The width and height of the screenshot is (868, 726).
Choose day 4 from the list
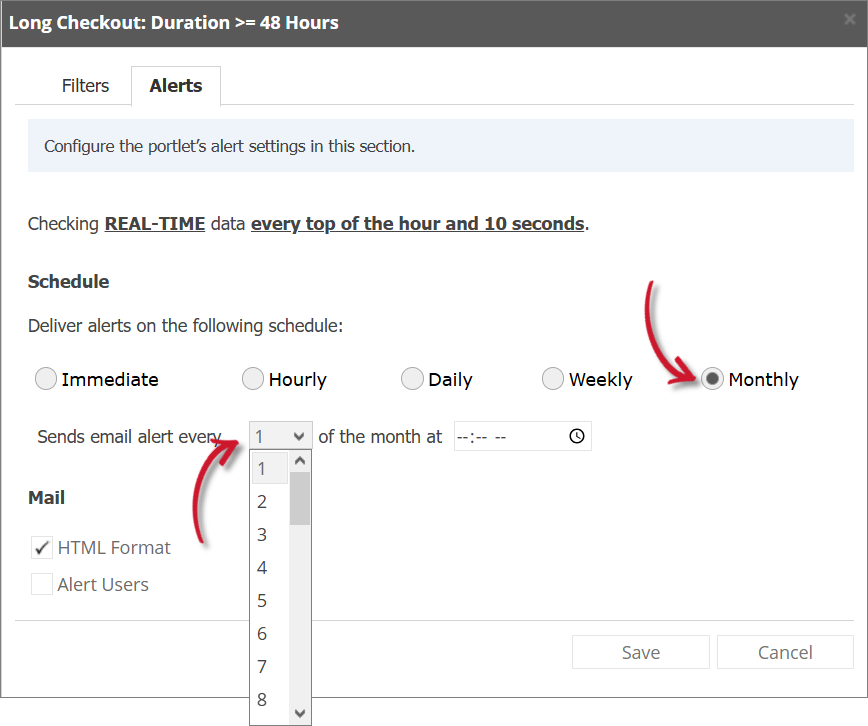pos(270,568)
